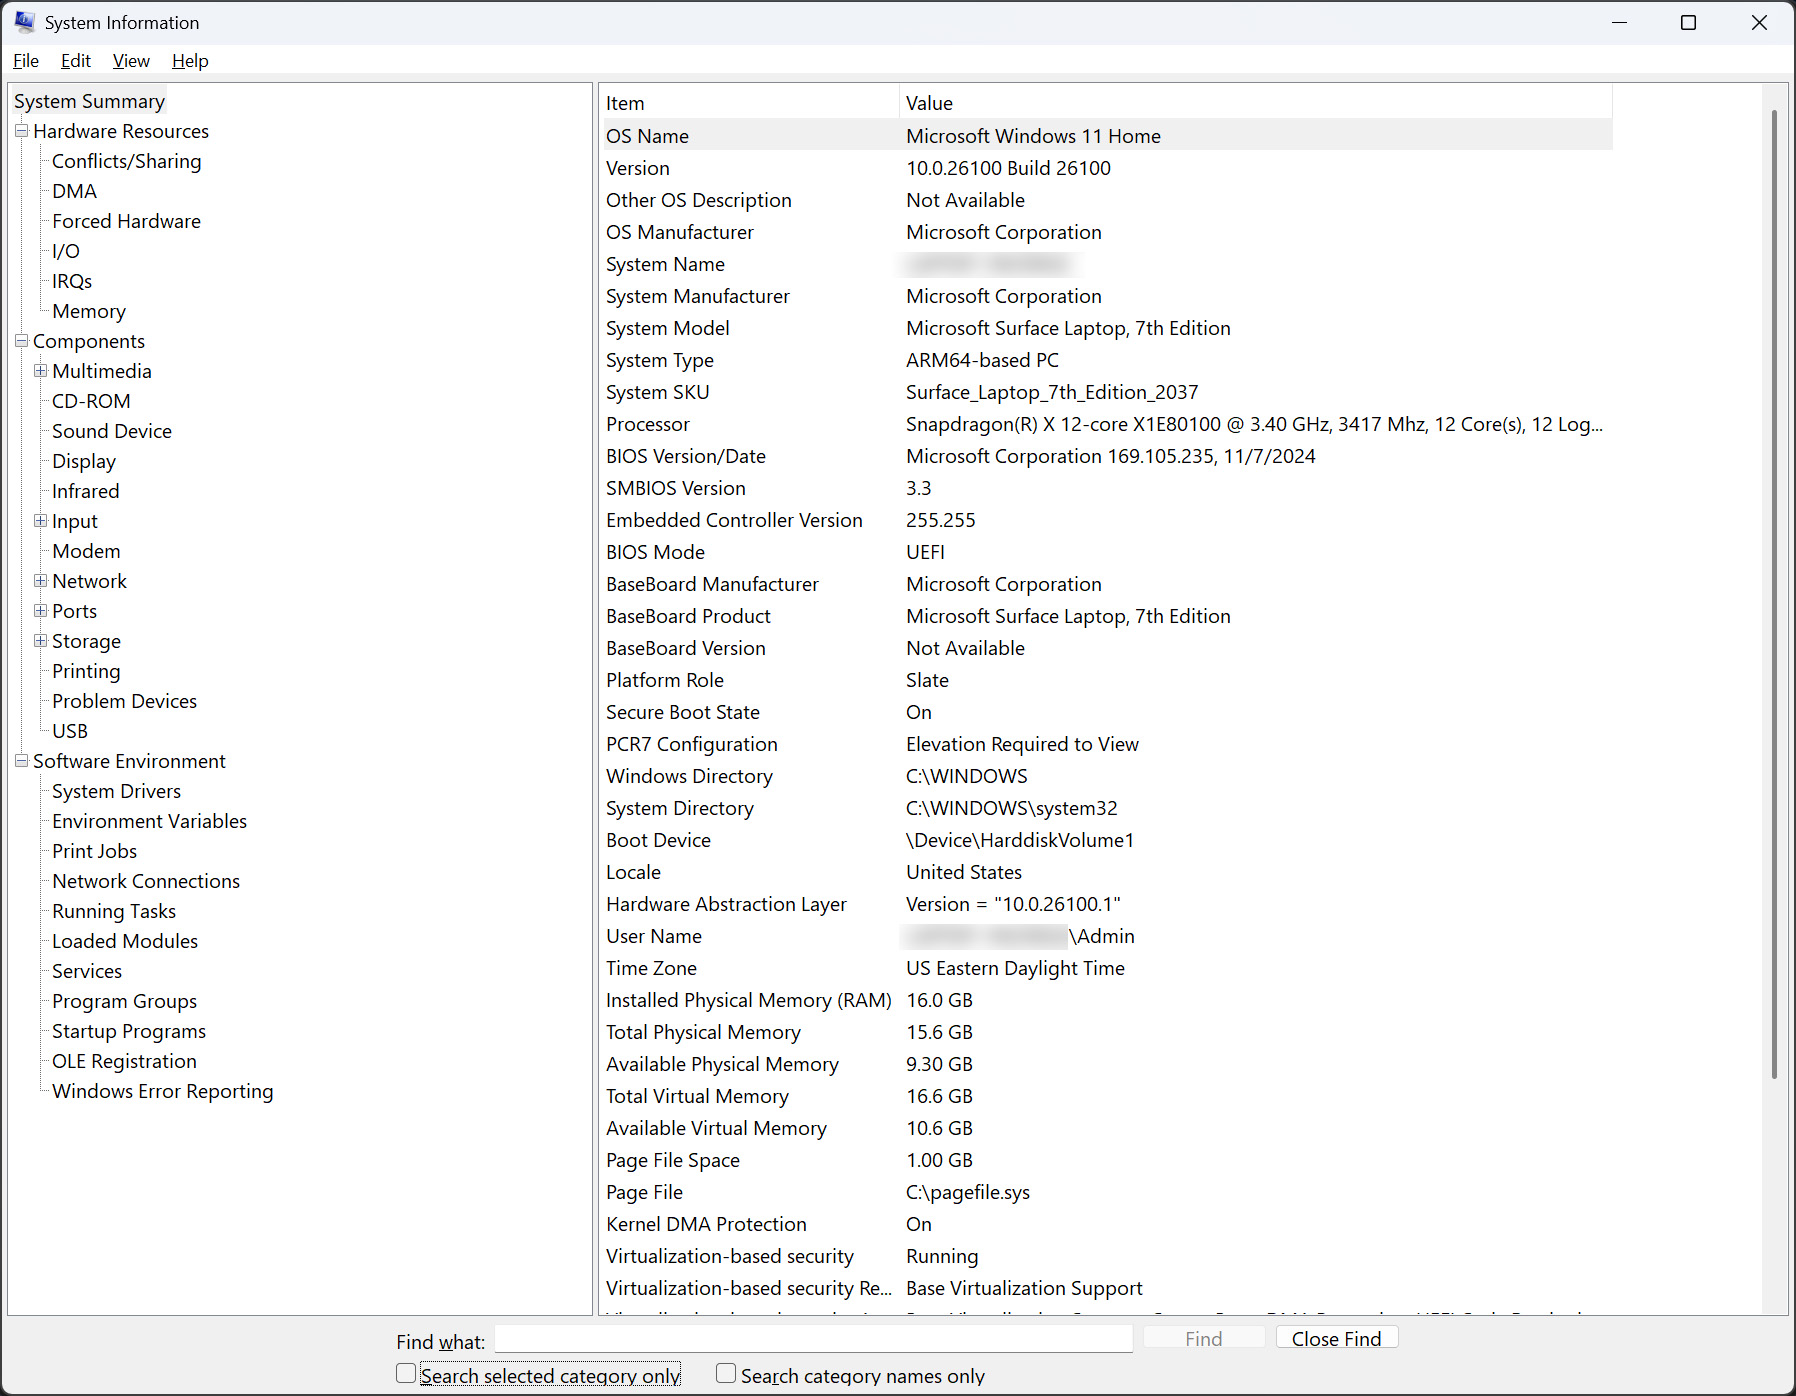Click the vertical scrollbar in details pane
The height and width of the screenshot is (1396, 1796).
1774,600
